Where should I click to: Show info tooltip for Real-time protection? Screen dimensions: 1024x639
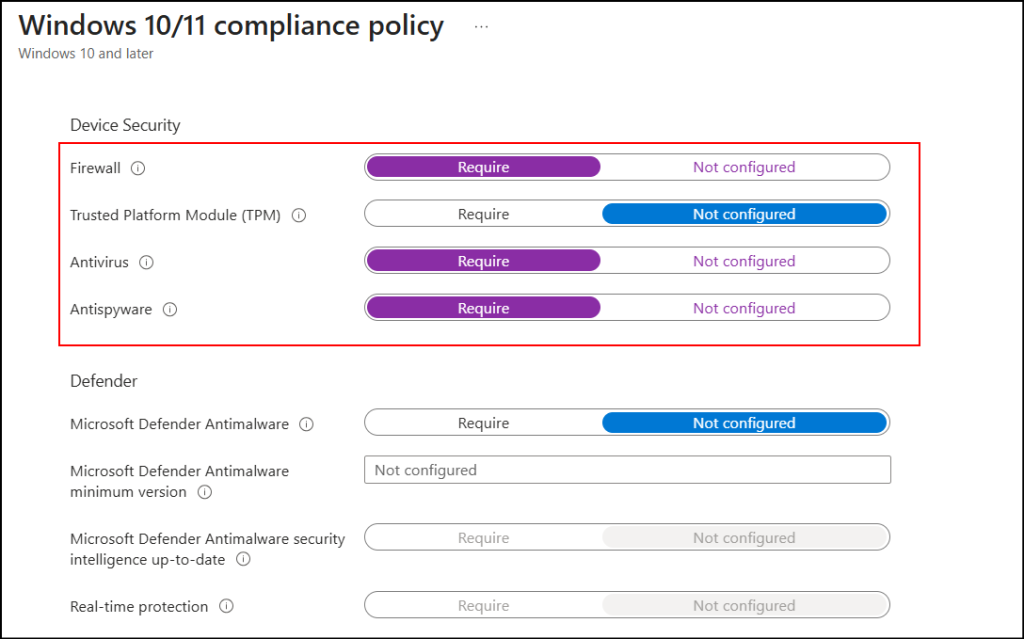(x=226, y=606)
